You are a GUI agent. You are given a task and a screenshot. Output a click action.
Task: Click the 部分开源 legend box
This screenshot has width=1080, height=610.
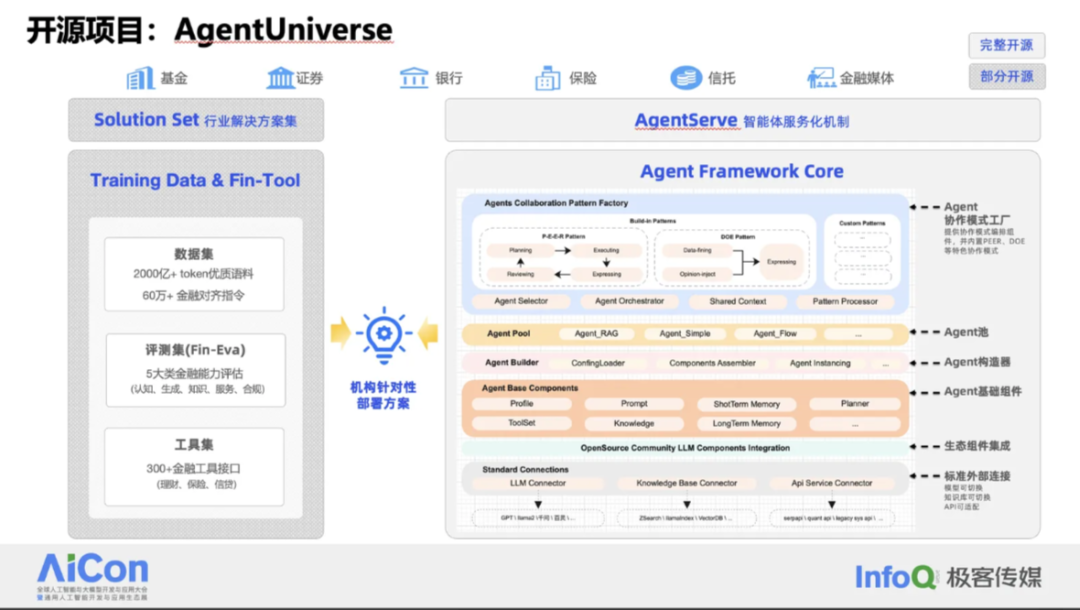click(x=1006, y=77)
